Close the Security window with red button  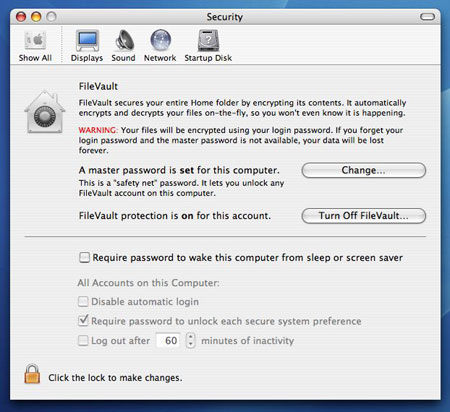click(x=21, y=17)
